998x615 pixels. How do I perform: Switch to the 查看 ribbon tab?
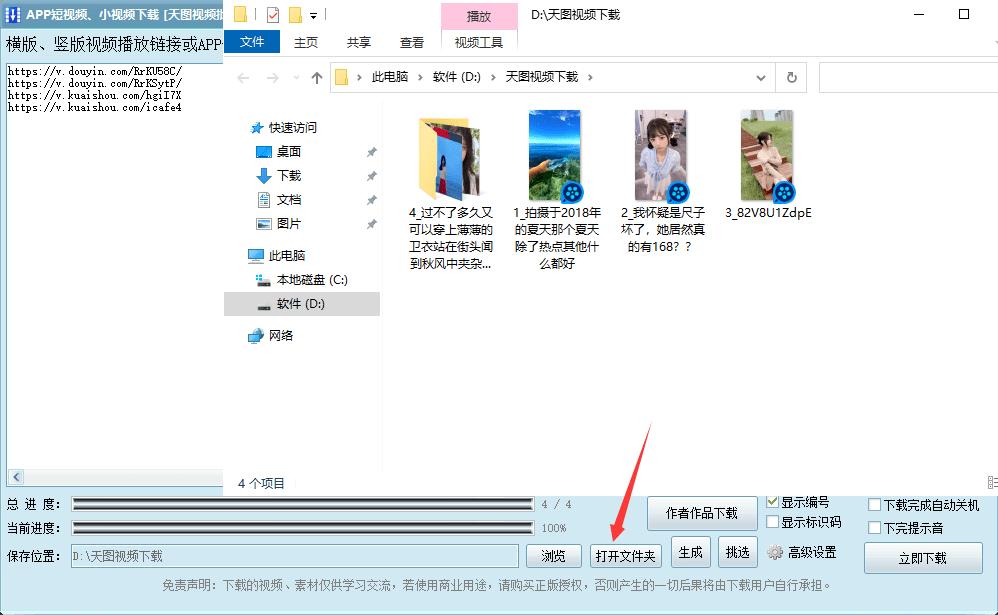412,43
